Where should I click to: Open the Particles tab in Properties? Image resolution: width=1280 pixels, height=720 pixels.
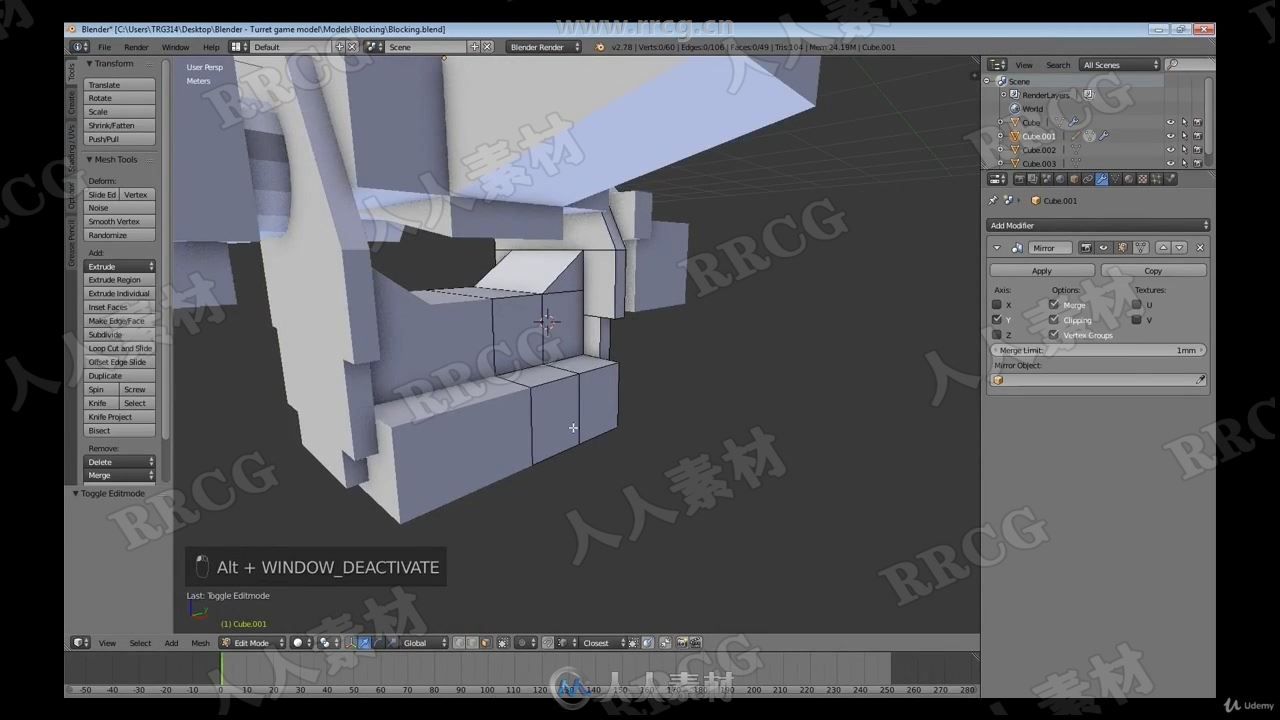click(x=1156, y=179)
